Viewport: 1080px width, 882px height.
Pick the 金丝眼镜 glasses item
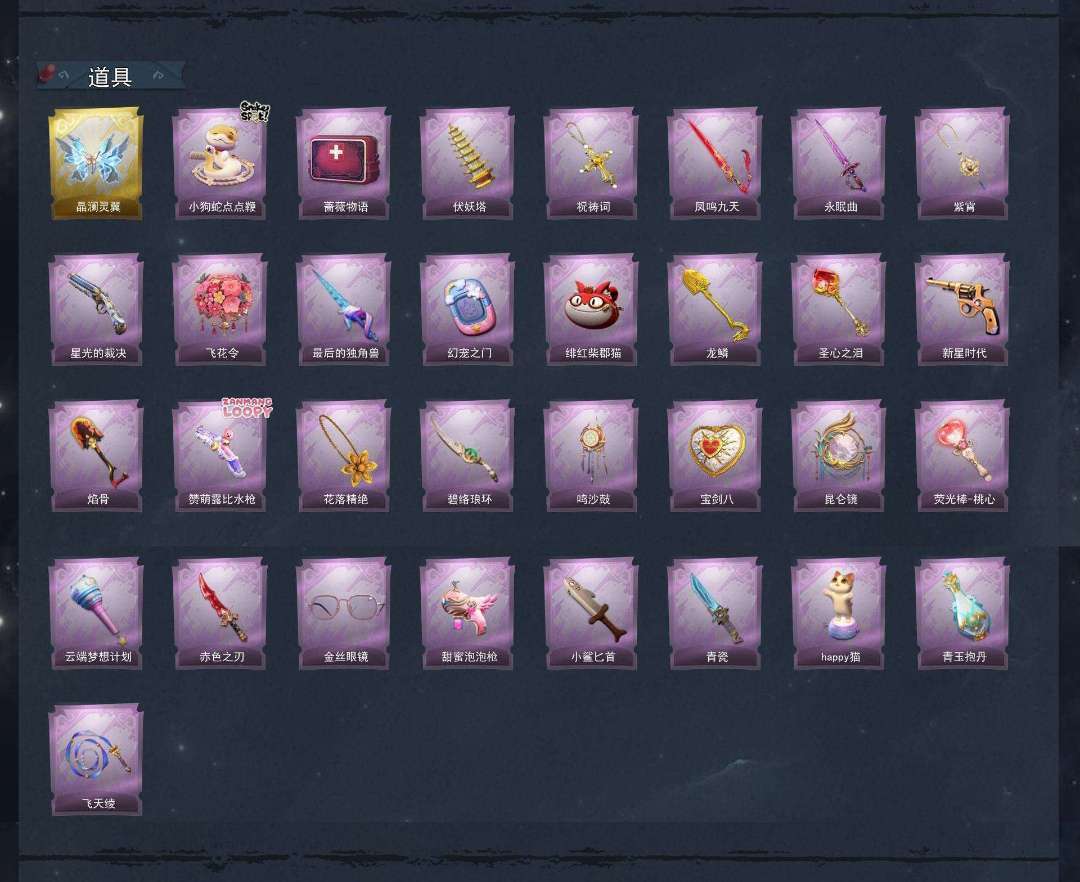344,613
